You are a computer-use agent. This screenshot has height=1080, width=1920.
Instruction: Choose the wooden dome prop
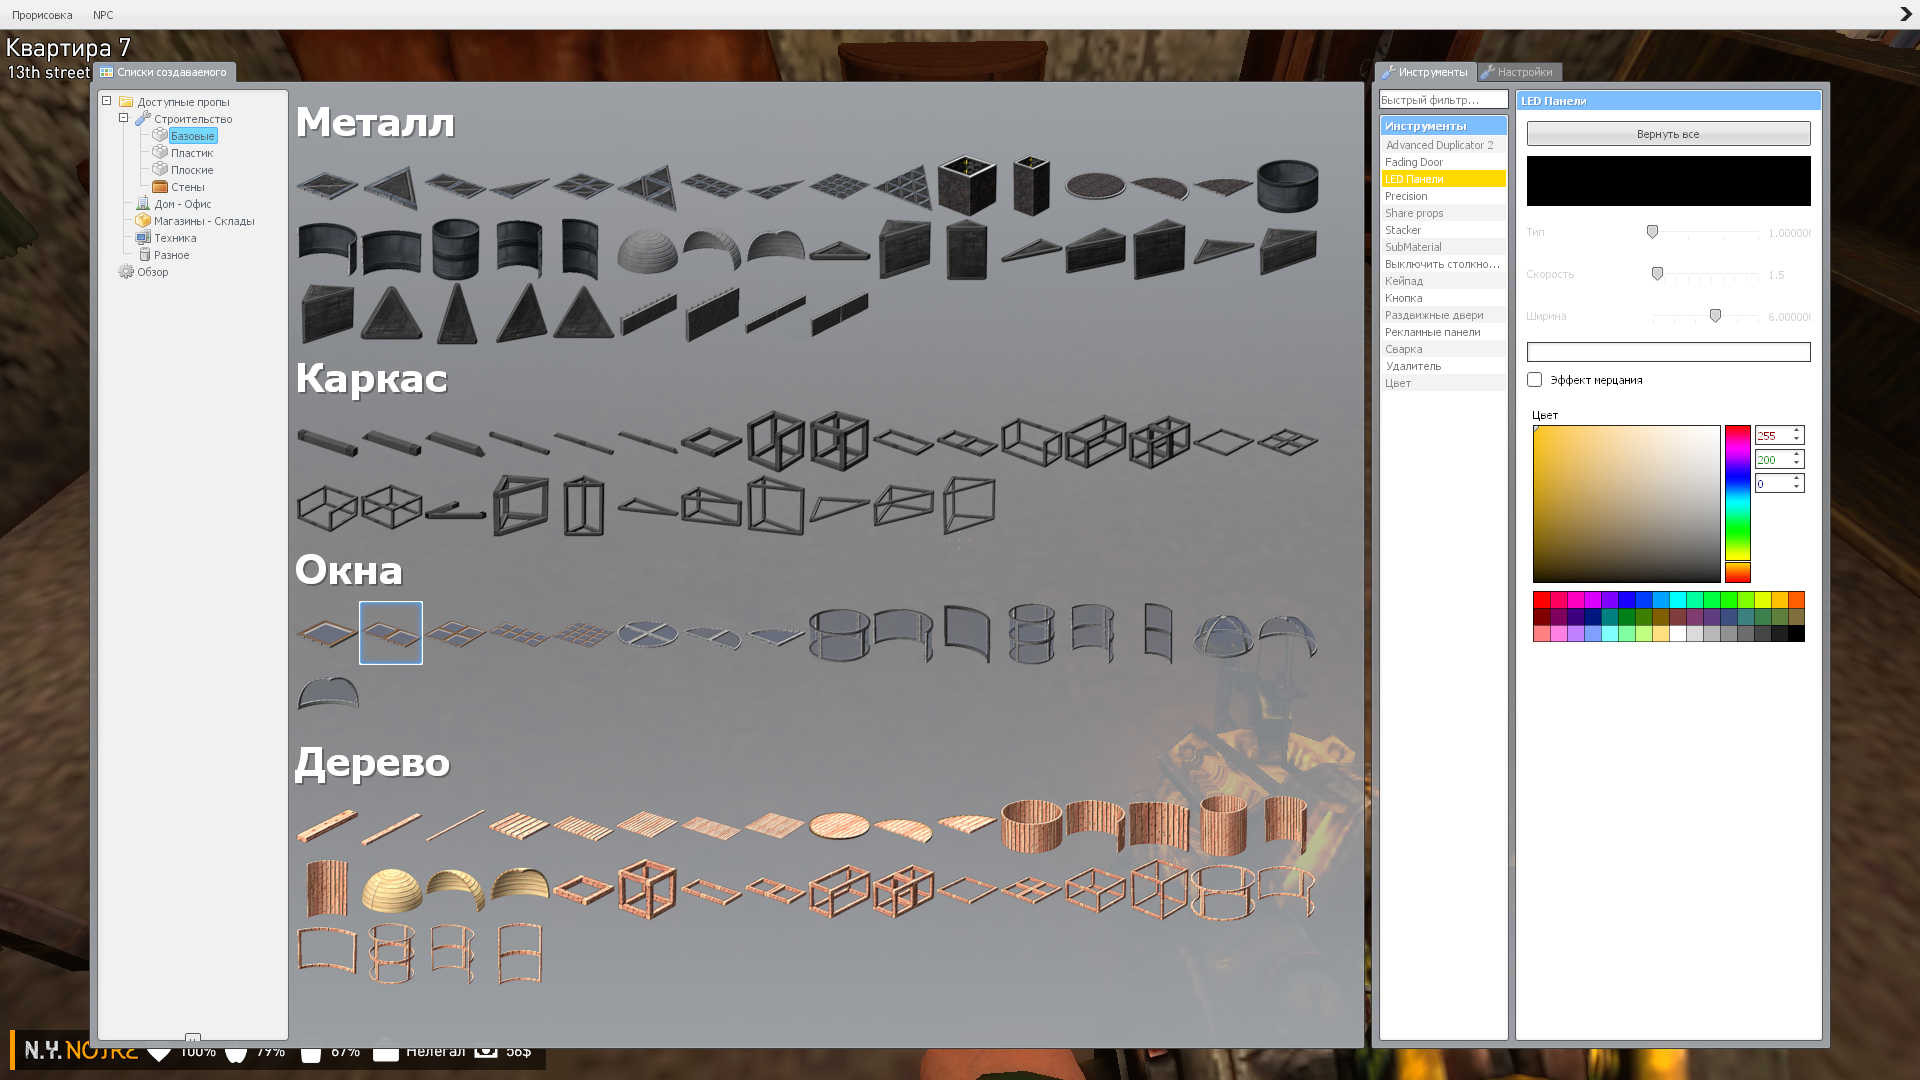[391, 889]
